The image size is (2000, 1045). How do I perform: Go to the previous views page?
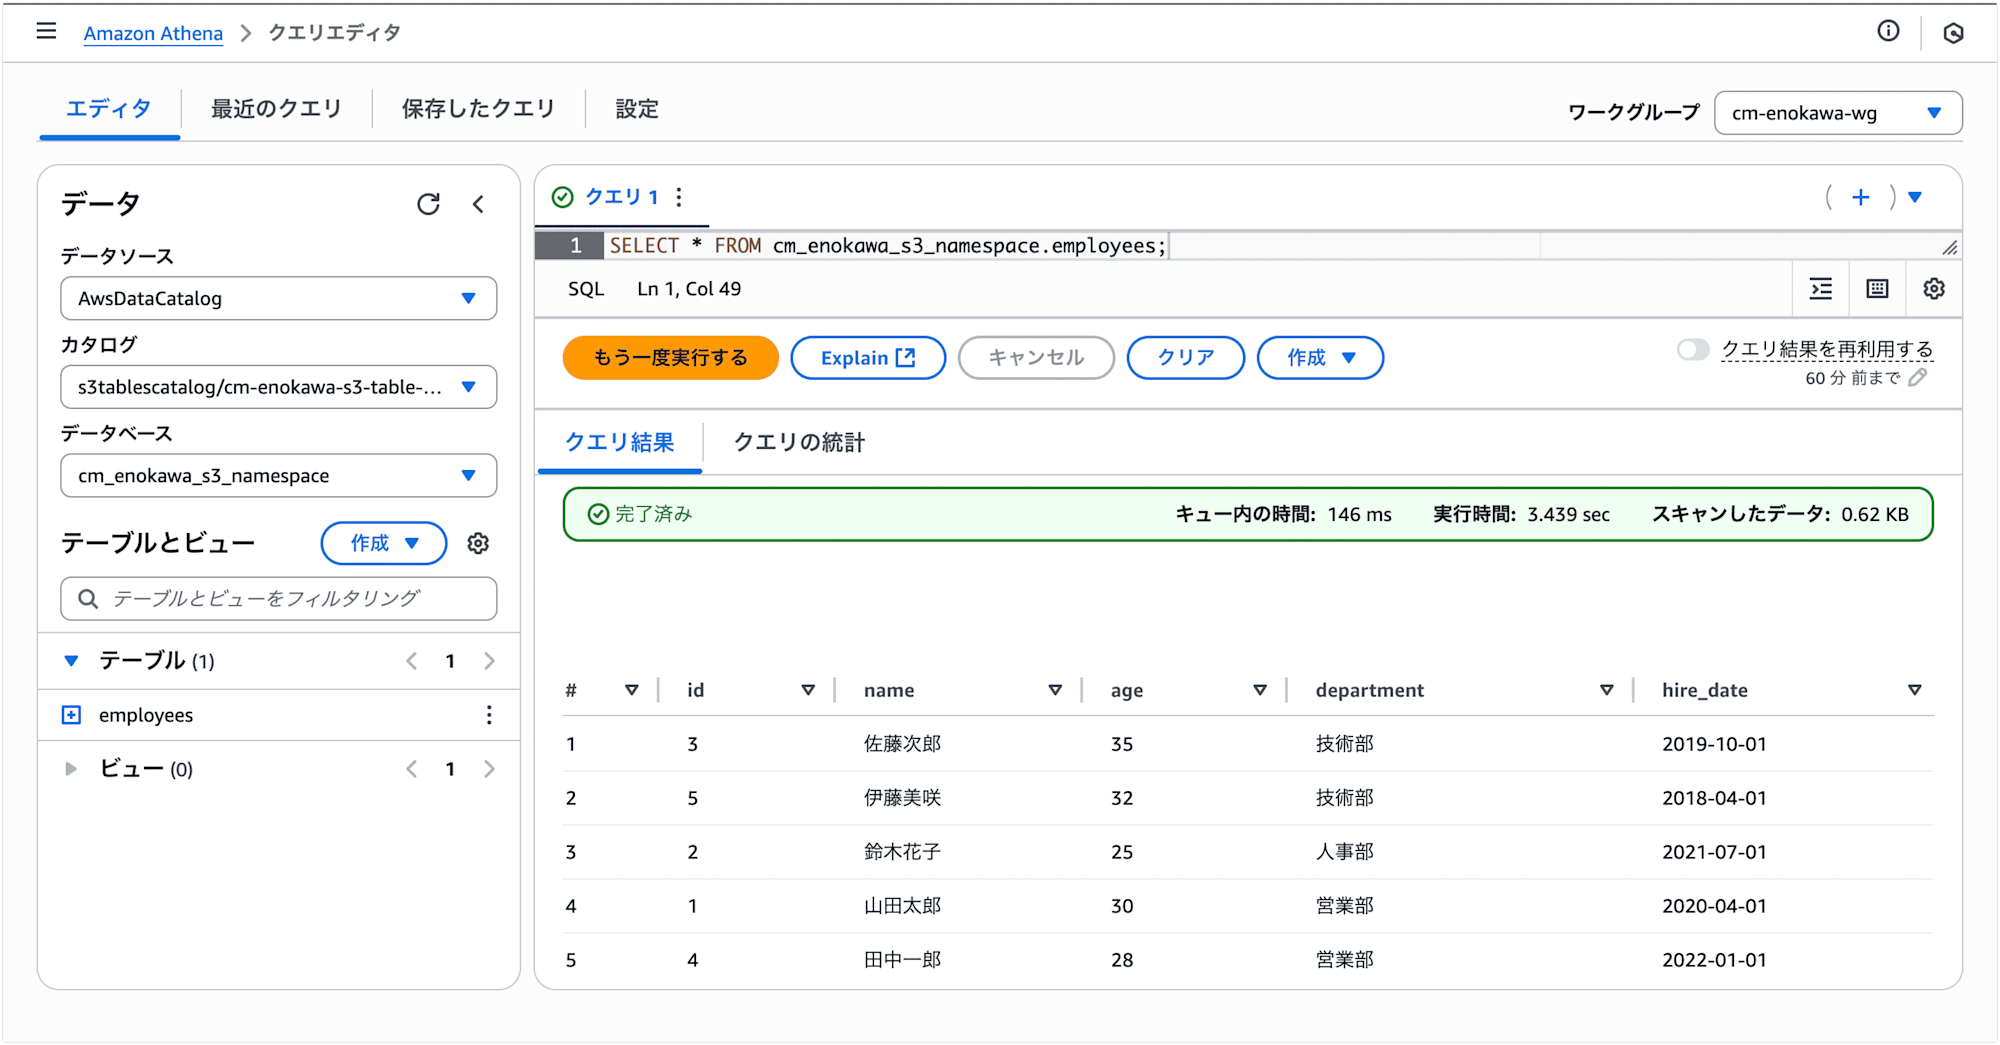(412, 769)
